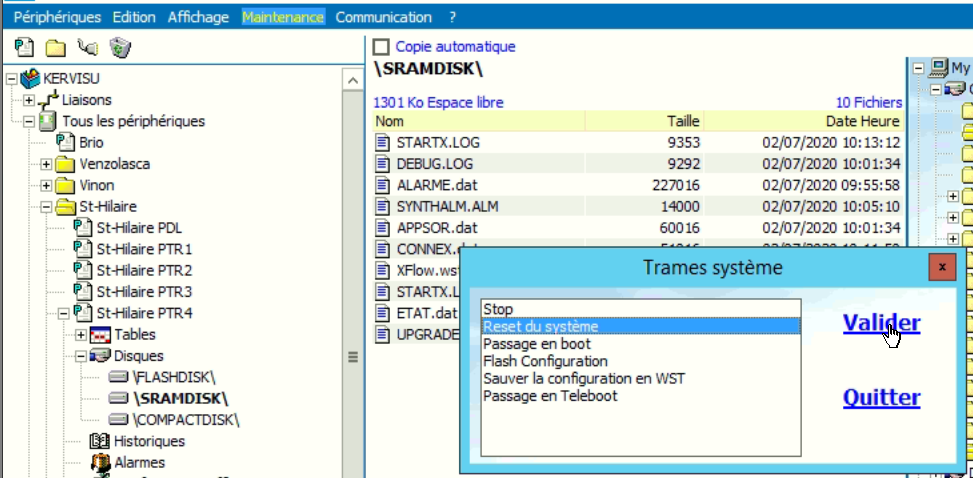The height and width of the screenshot is (478, 973).
Task: Expand the Venzolasca folder node
Action: tap(47, 164)
